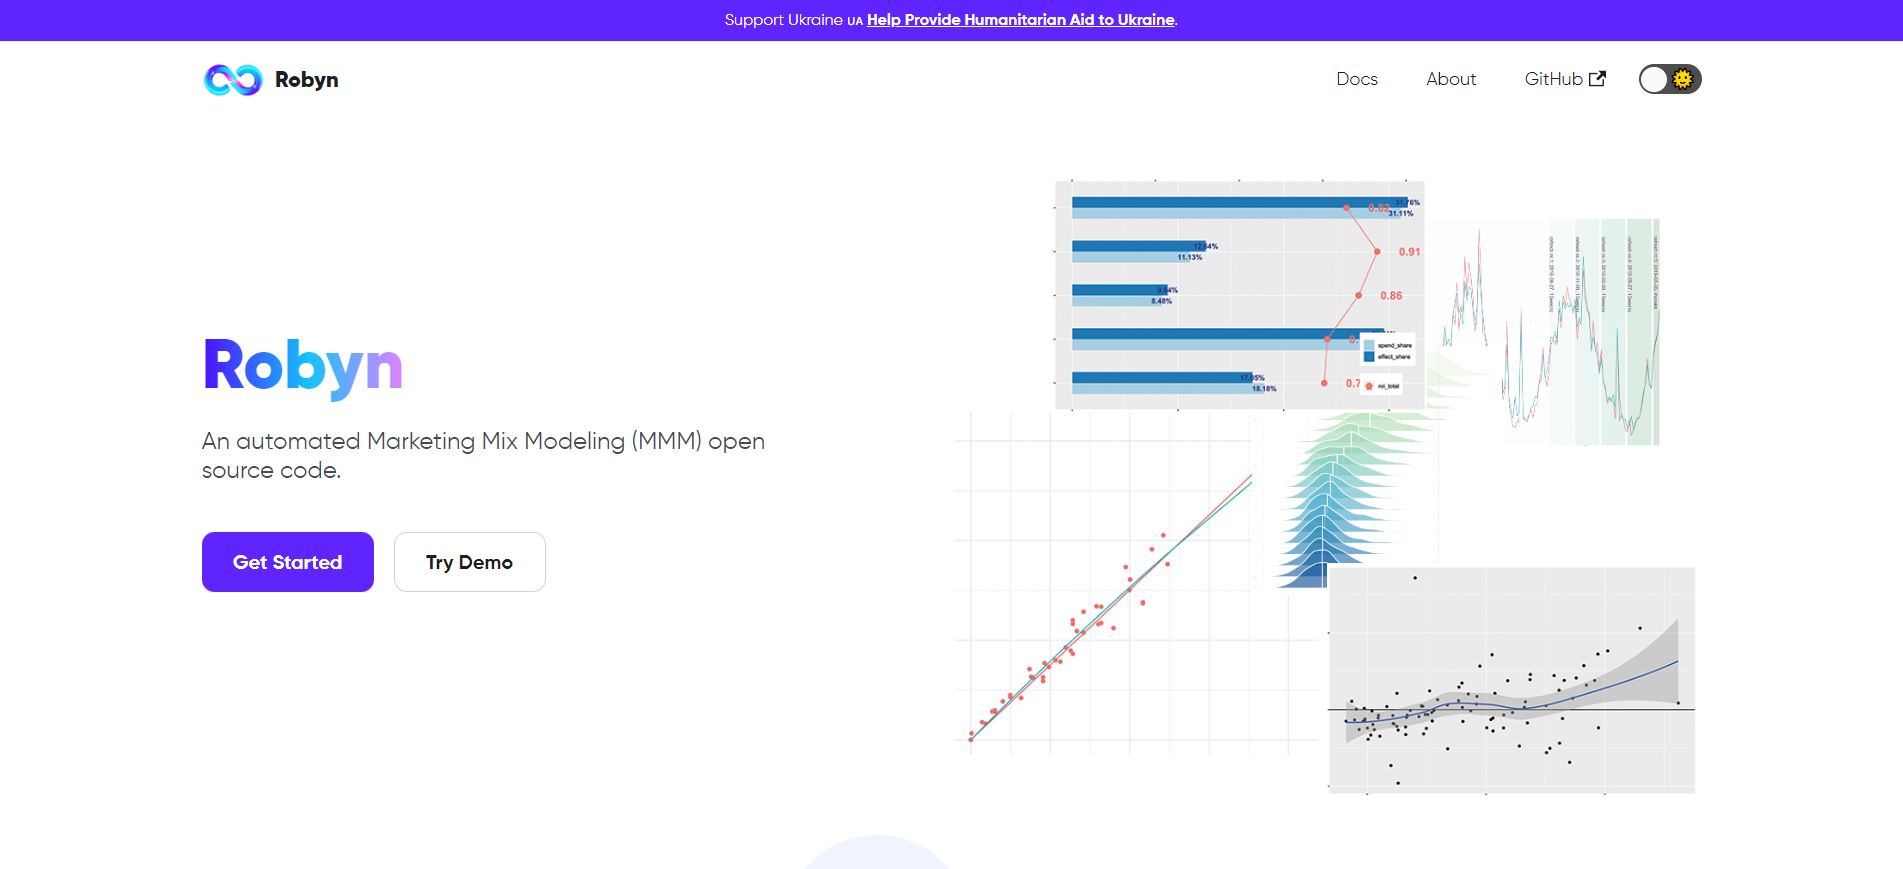Click the external-link icon next to GitHub
This screenshot has width=1903, height=869.
click(x=1598, y=79)
